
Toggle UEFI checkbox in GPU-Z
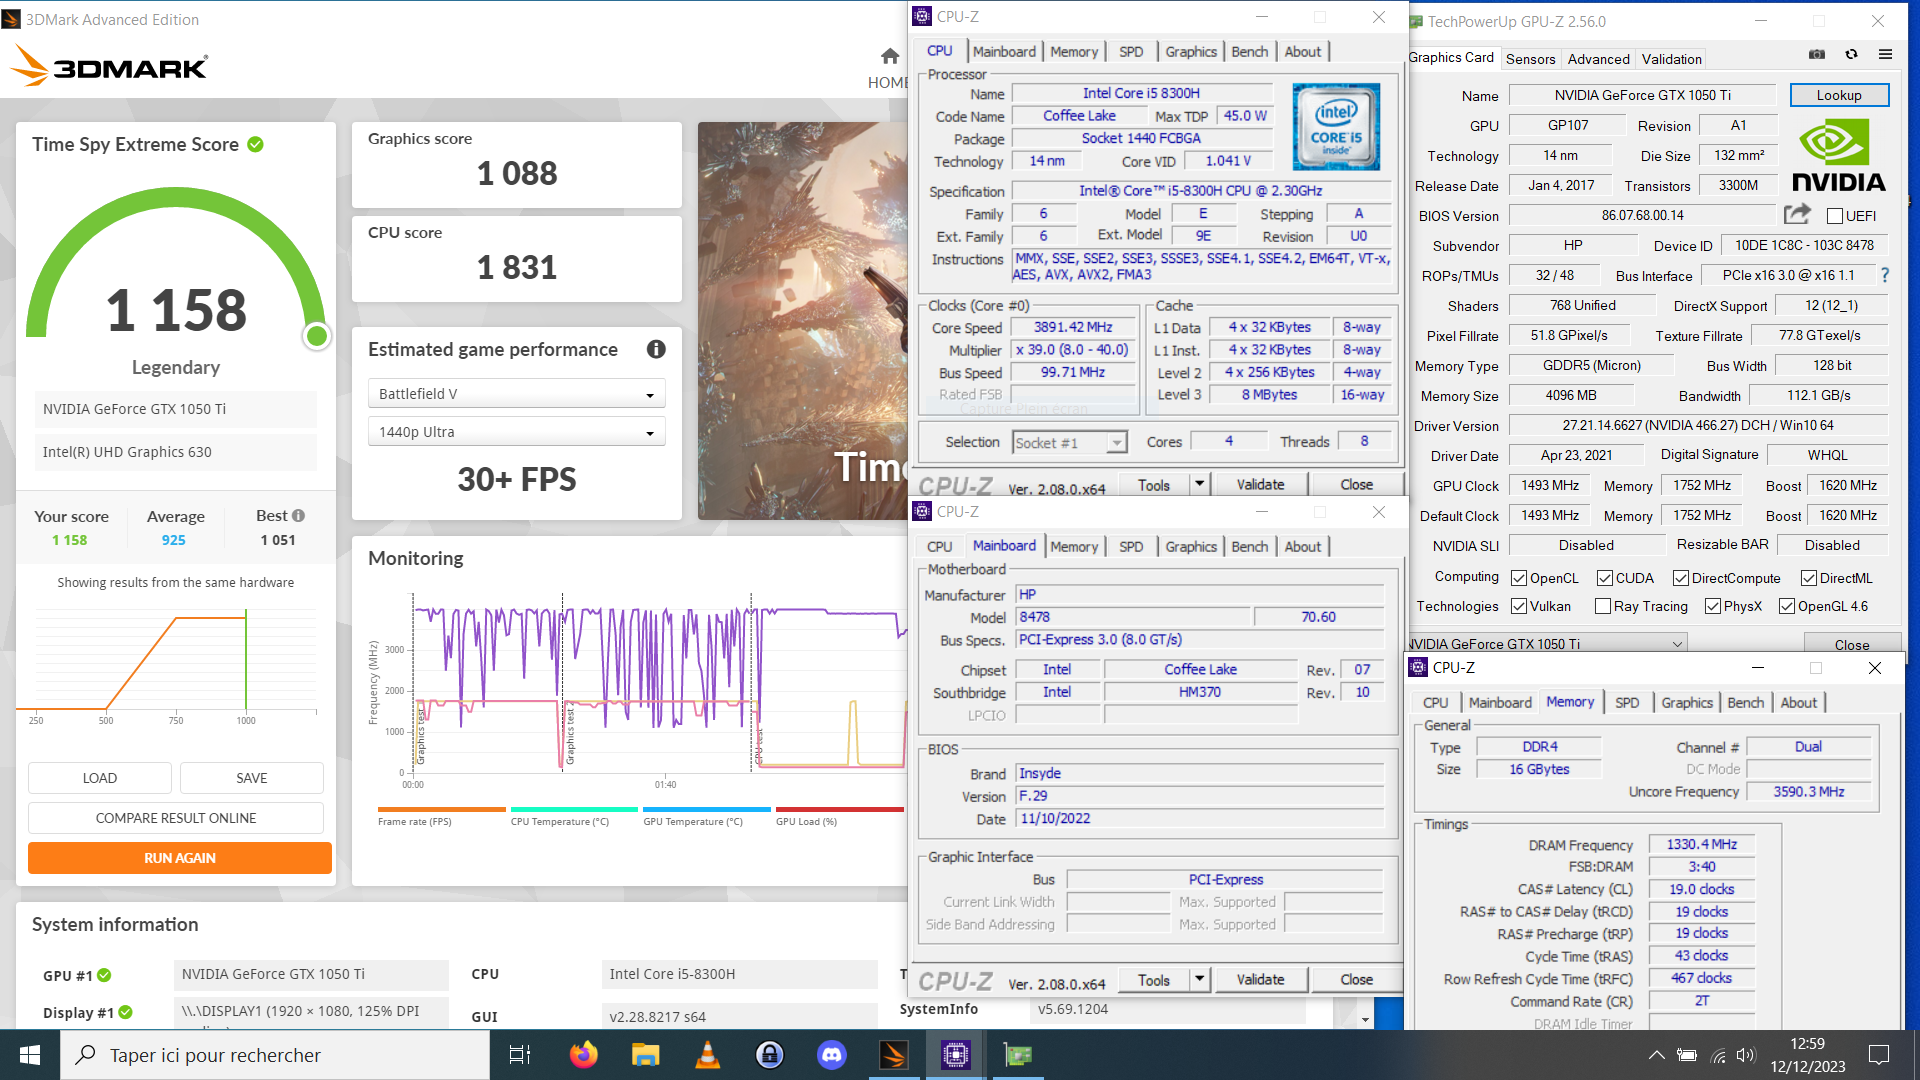1835,216
